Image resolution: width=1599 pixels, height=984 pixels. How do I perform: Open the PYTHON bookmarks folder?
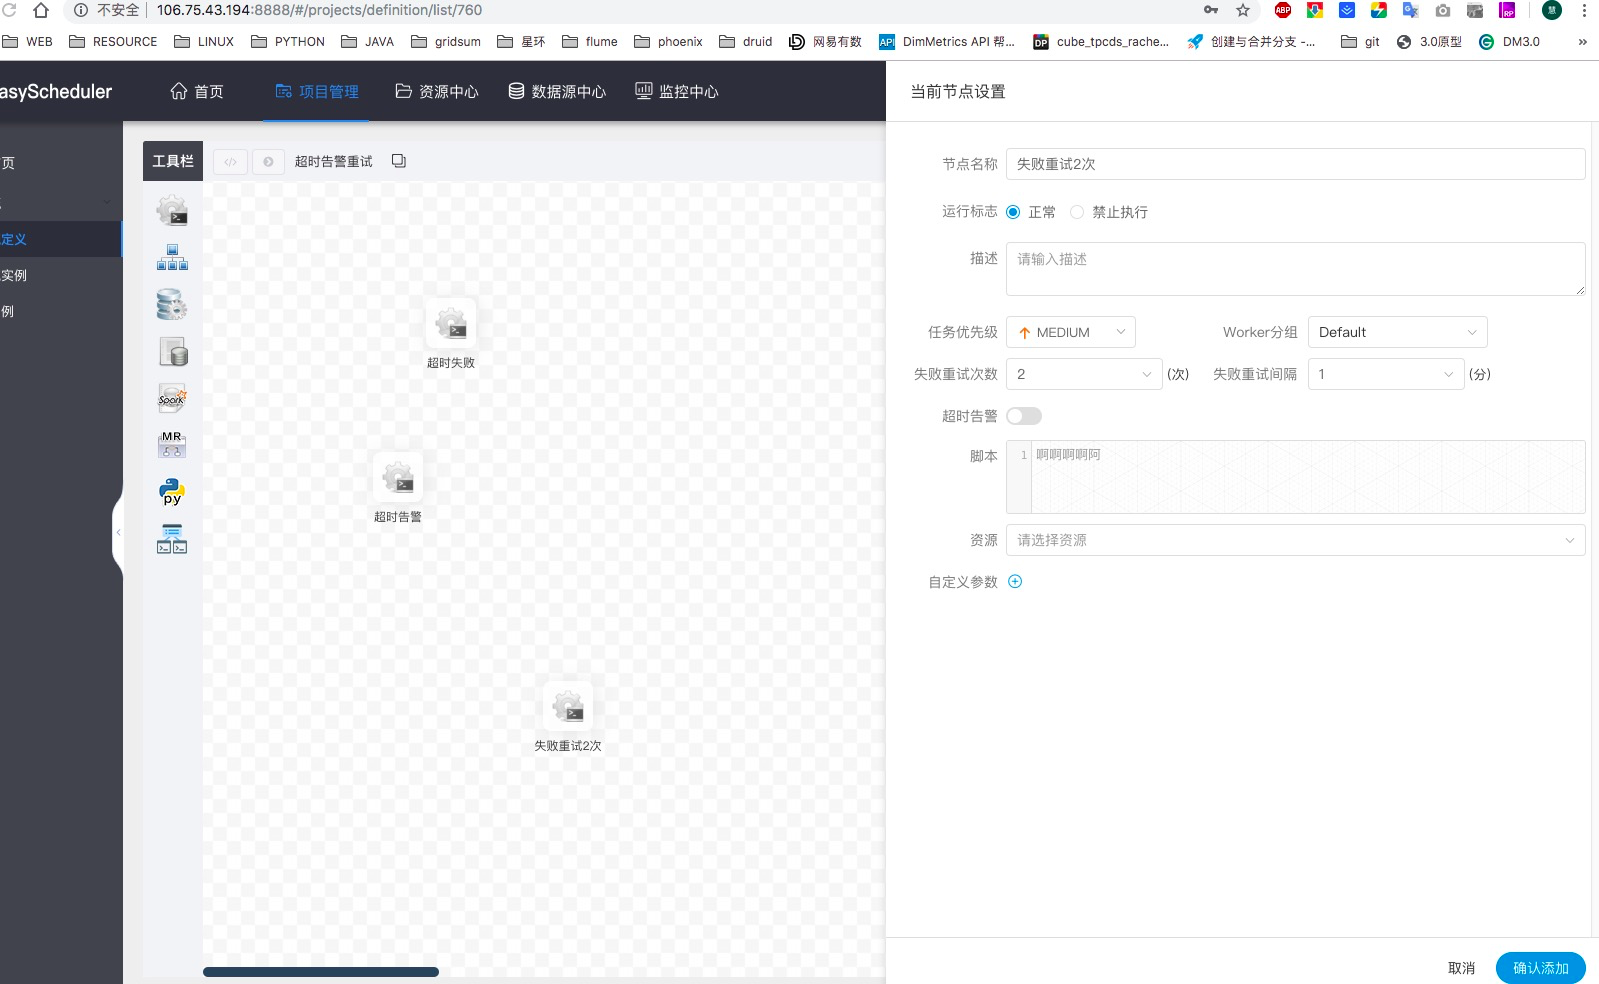288,42
